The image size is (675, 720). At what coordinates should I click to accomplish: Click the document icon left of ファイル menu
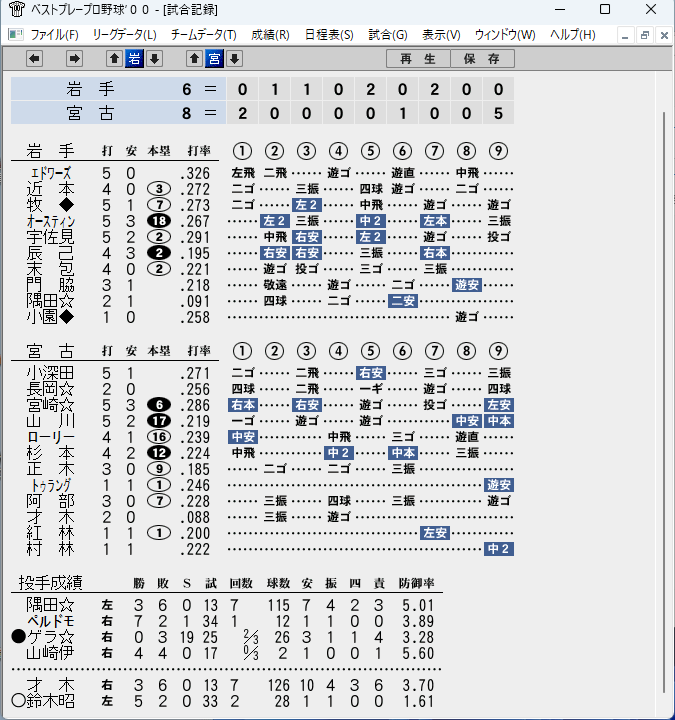coord(16,34)
